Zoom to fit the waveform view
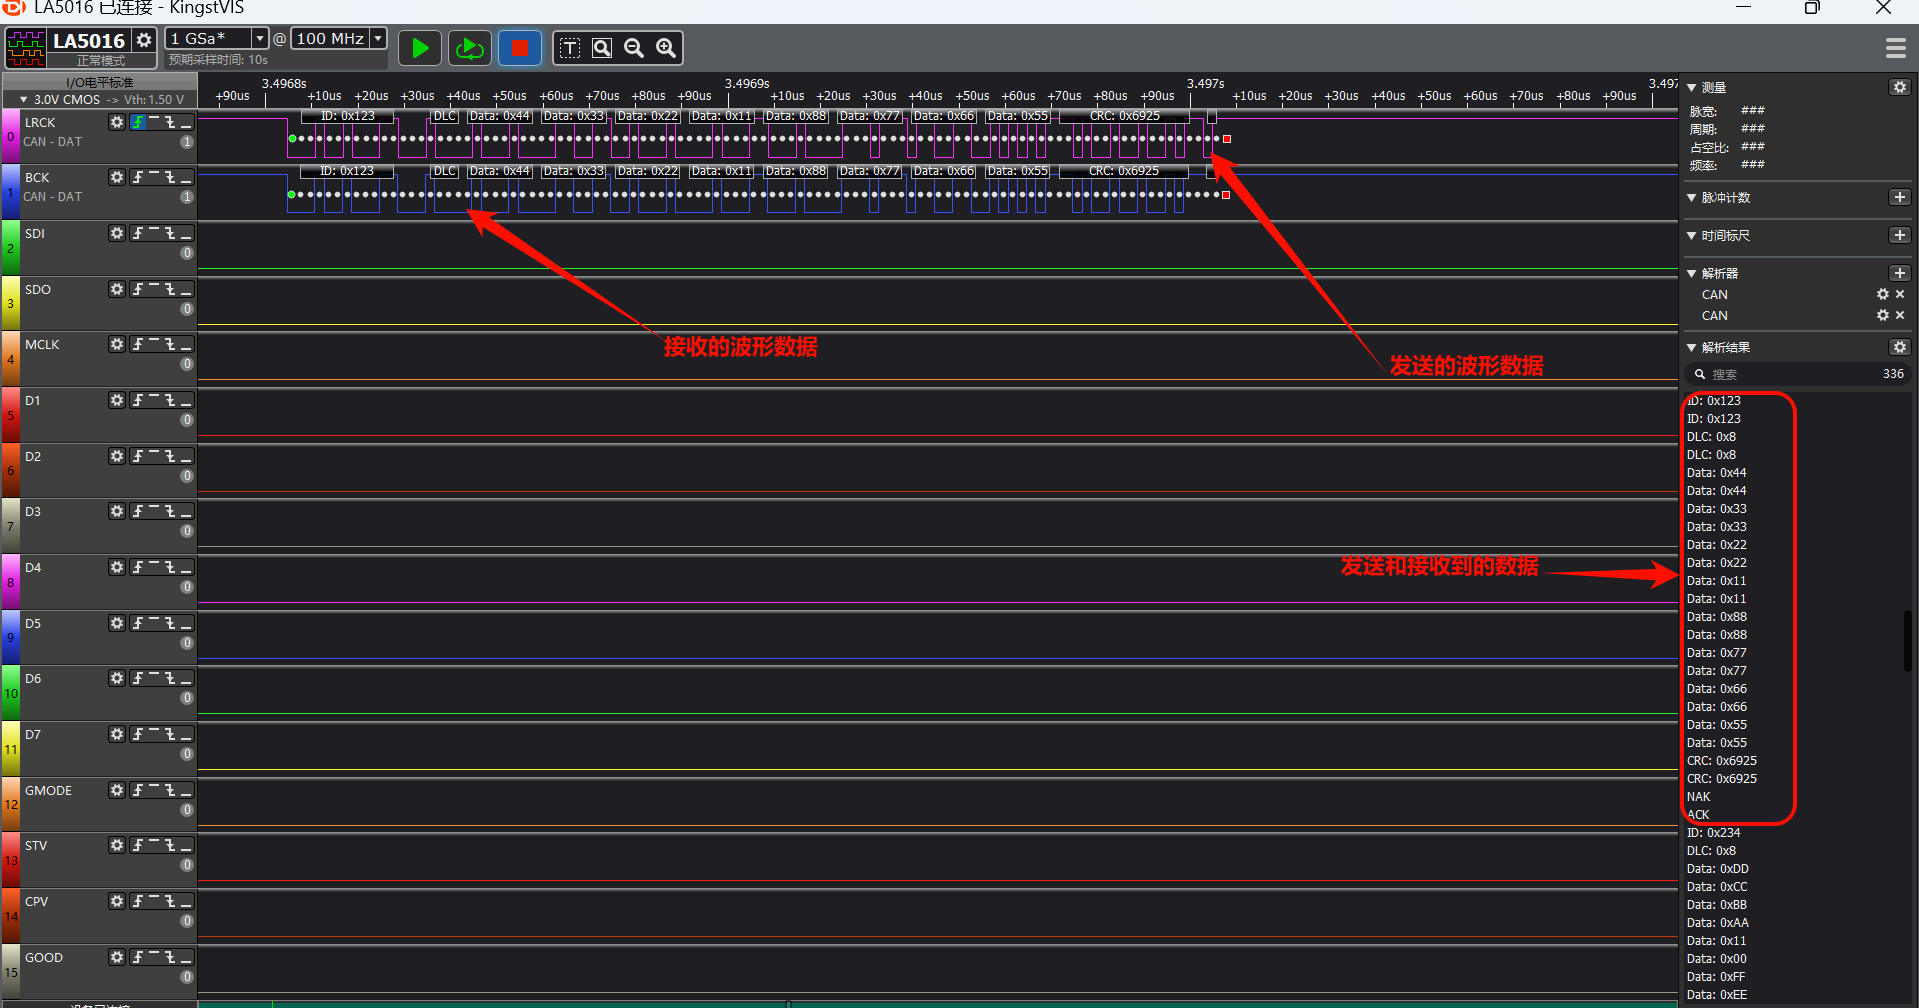Image resolution: width=1919 pixels, height=1008 pixels. (x=602, y=48)
